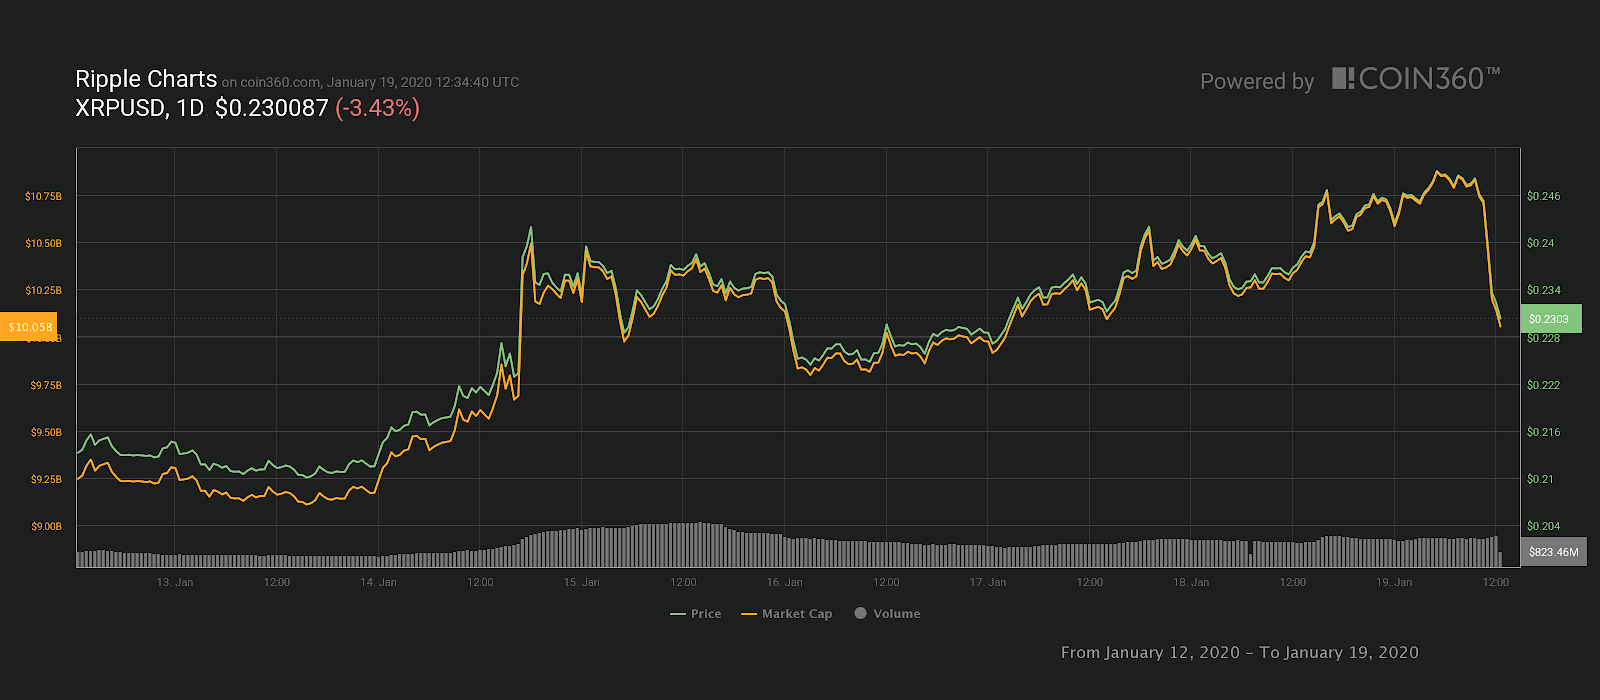
Task: Click the Ripple Charts title
Action: pyautogui.click(x=146, y=79)
